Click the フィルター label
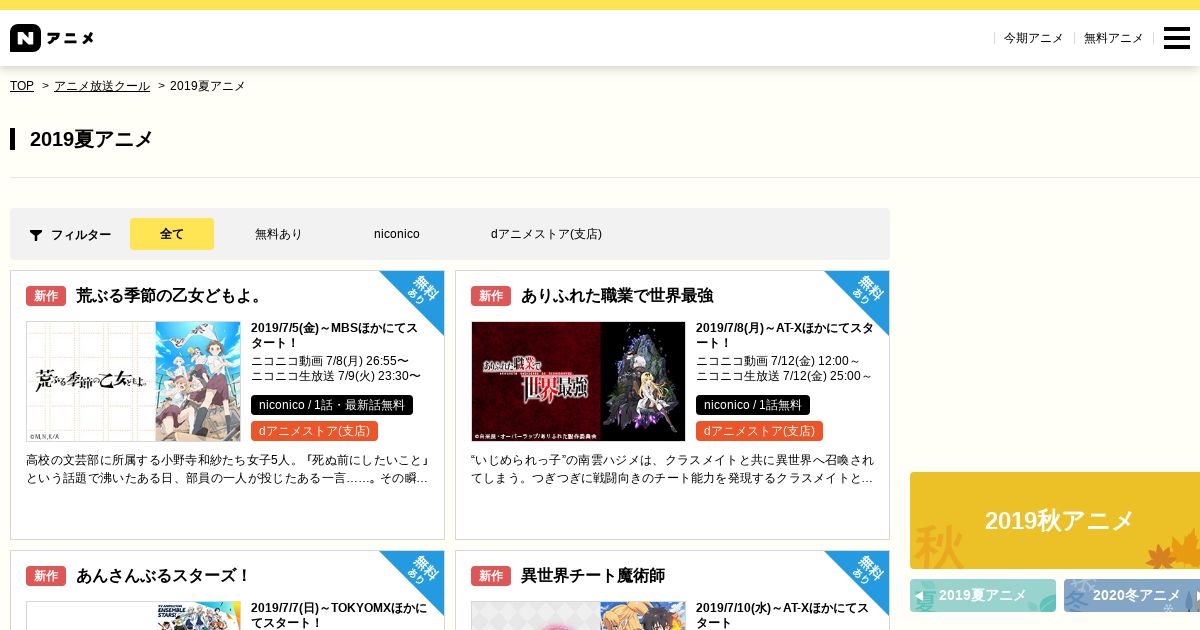1200x630 pixels. tap(81, 235)
